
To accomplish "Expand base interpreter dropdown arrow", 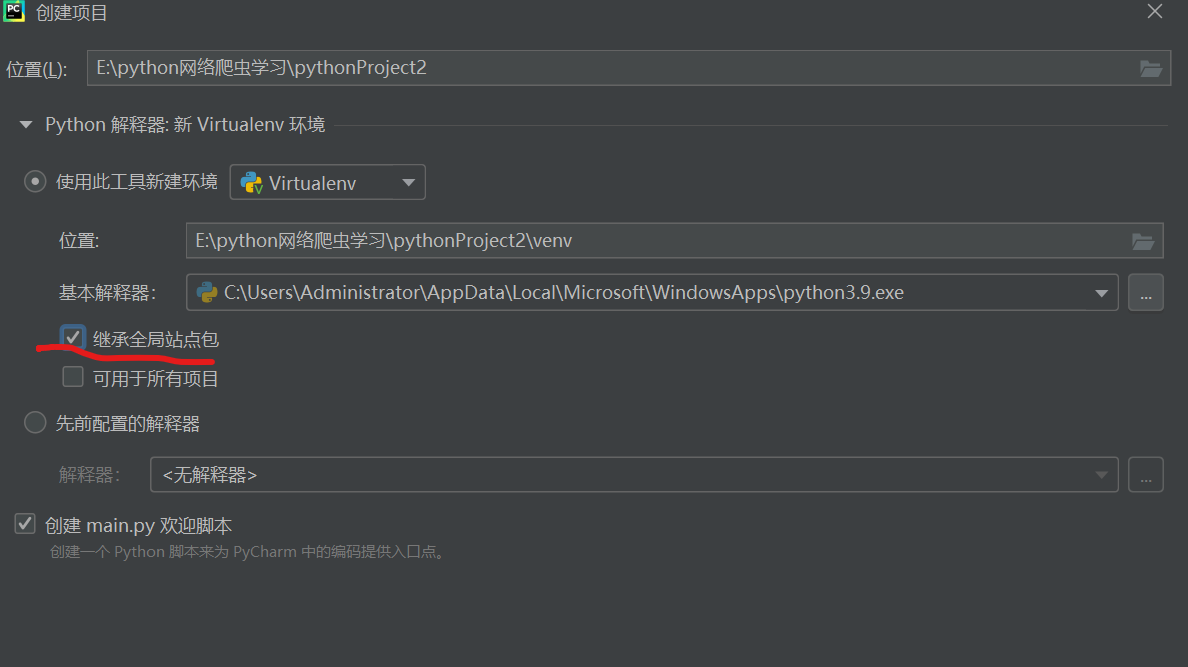I will point(1101,293).
